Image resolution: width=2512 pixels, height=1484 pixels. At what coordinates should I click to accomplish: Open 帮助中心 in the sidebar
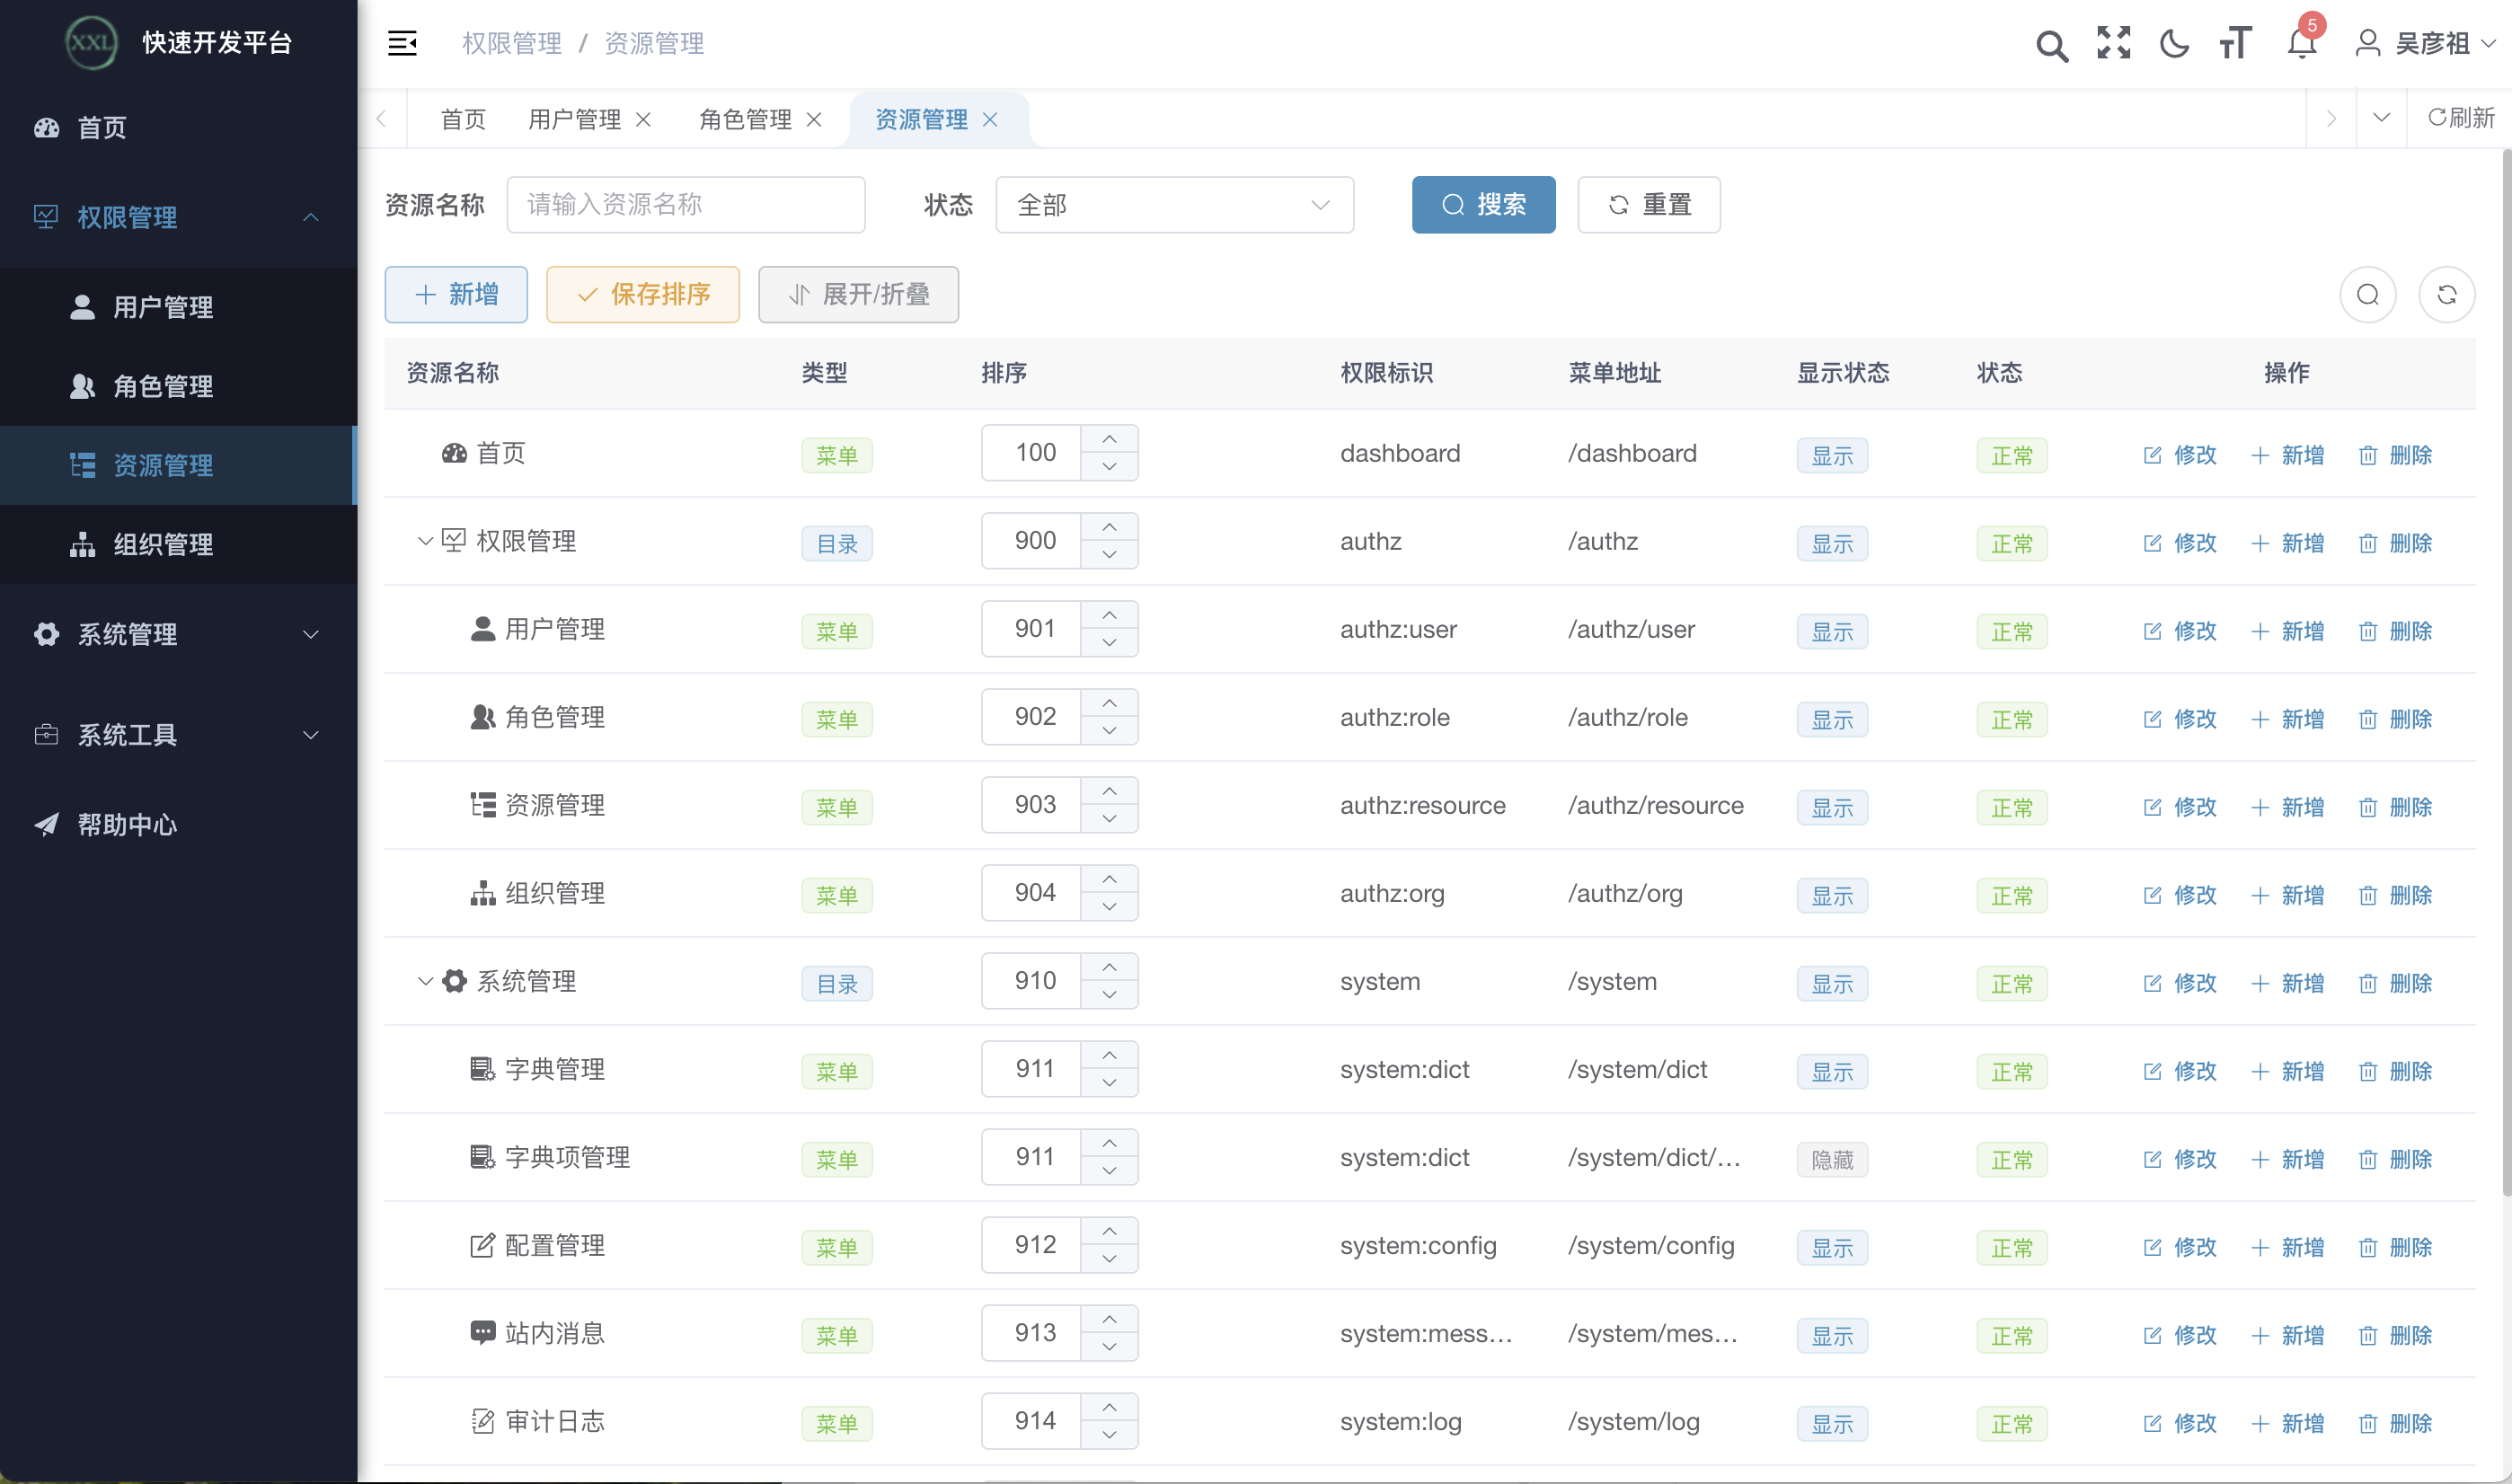pos(178,825)
